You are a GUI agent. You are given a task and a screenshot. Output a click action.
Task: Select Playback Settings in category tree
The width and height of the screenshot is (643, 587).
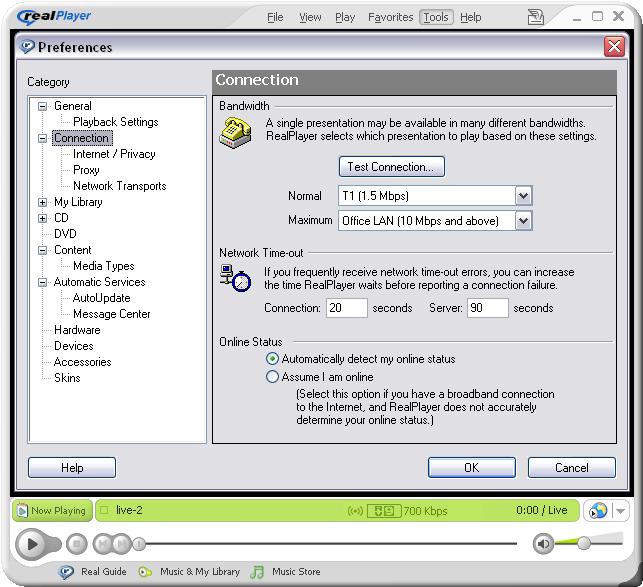116,122
